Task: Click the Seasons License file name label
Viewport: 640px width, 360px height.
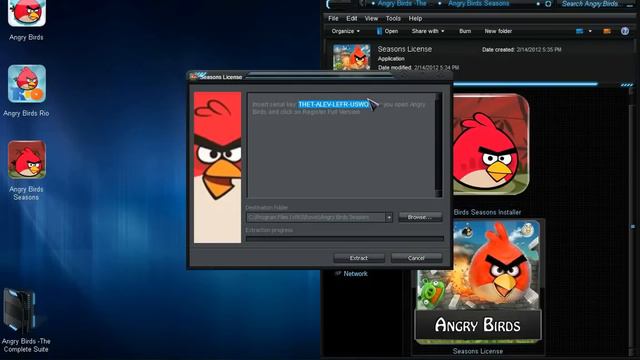Action: [478, 351]
